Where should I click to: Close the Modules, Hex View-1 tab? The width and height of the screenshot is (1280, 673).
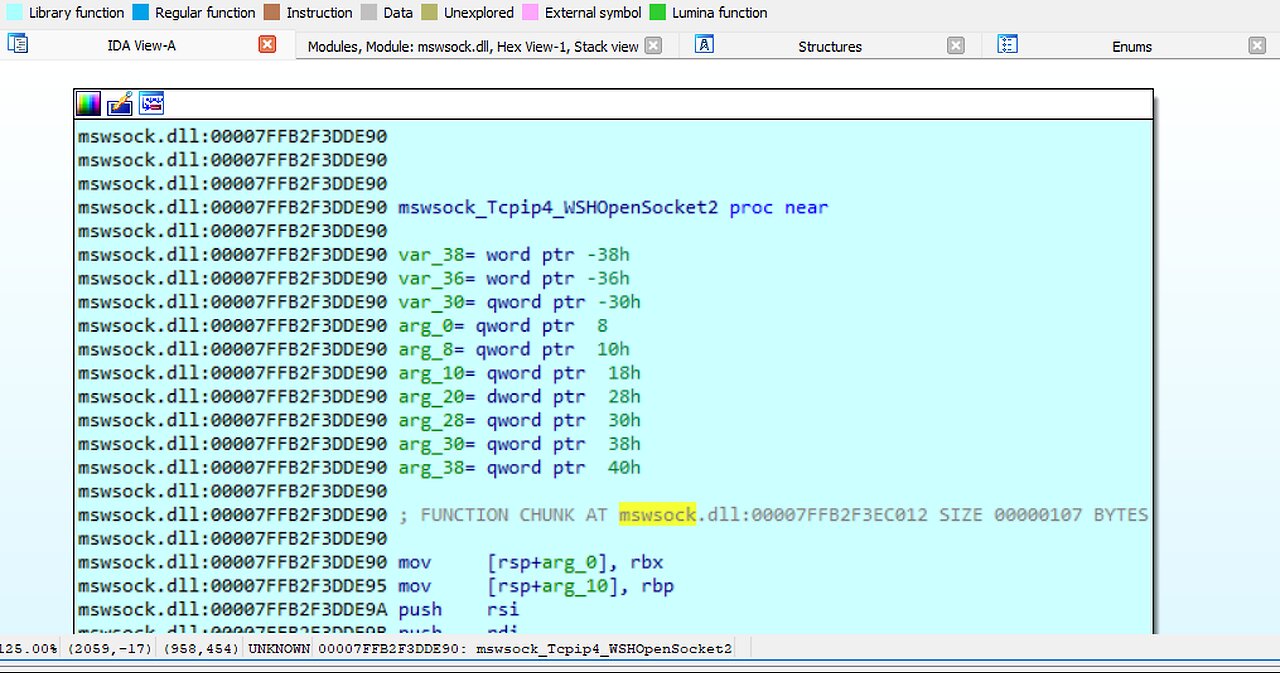pyautogui.click(x=653, y=46)
